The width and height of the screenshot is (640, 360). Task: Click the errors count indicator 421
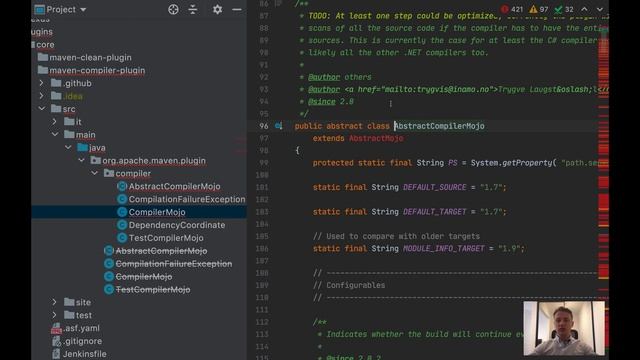pos(512,9)
